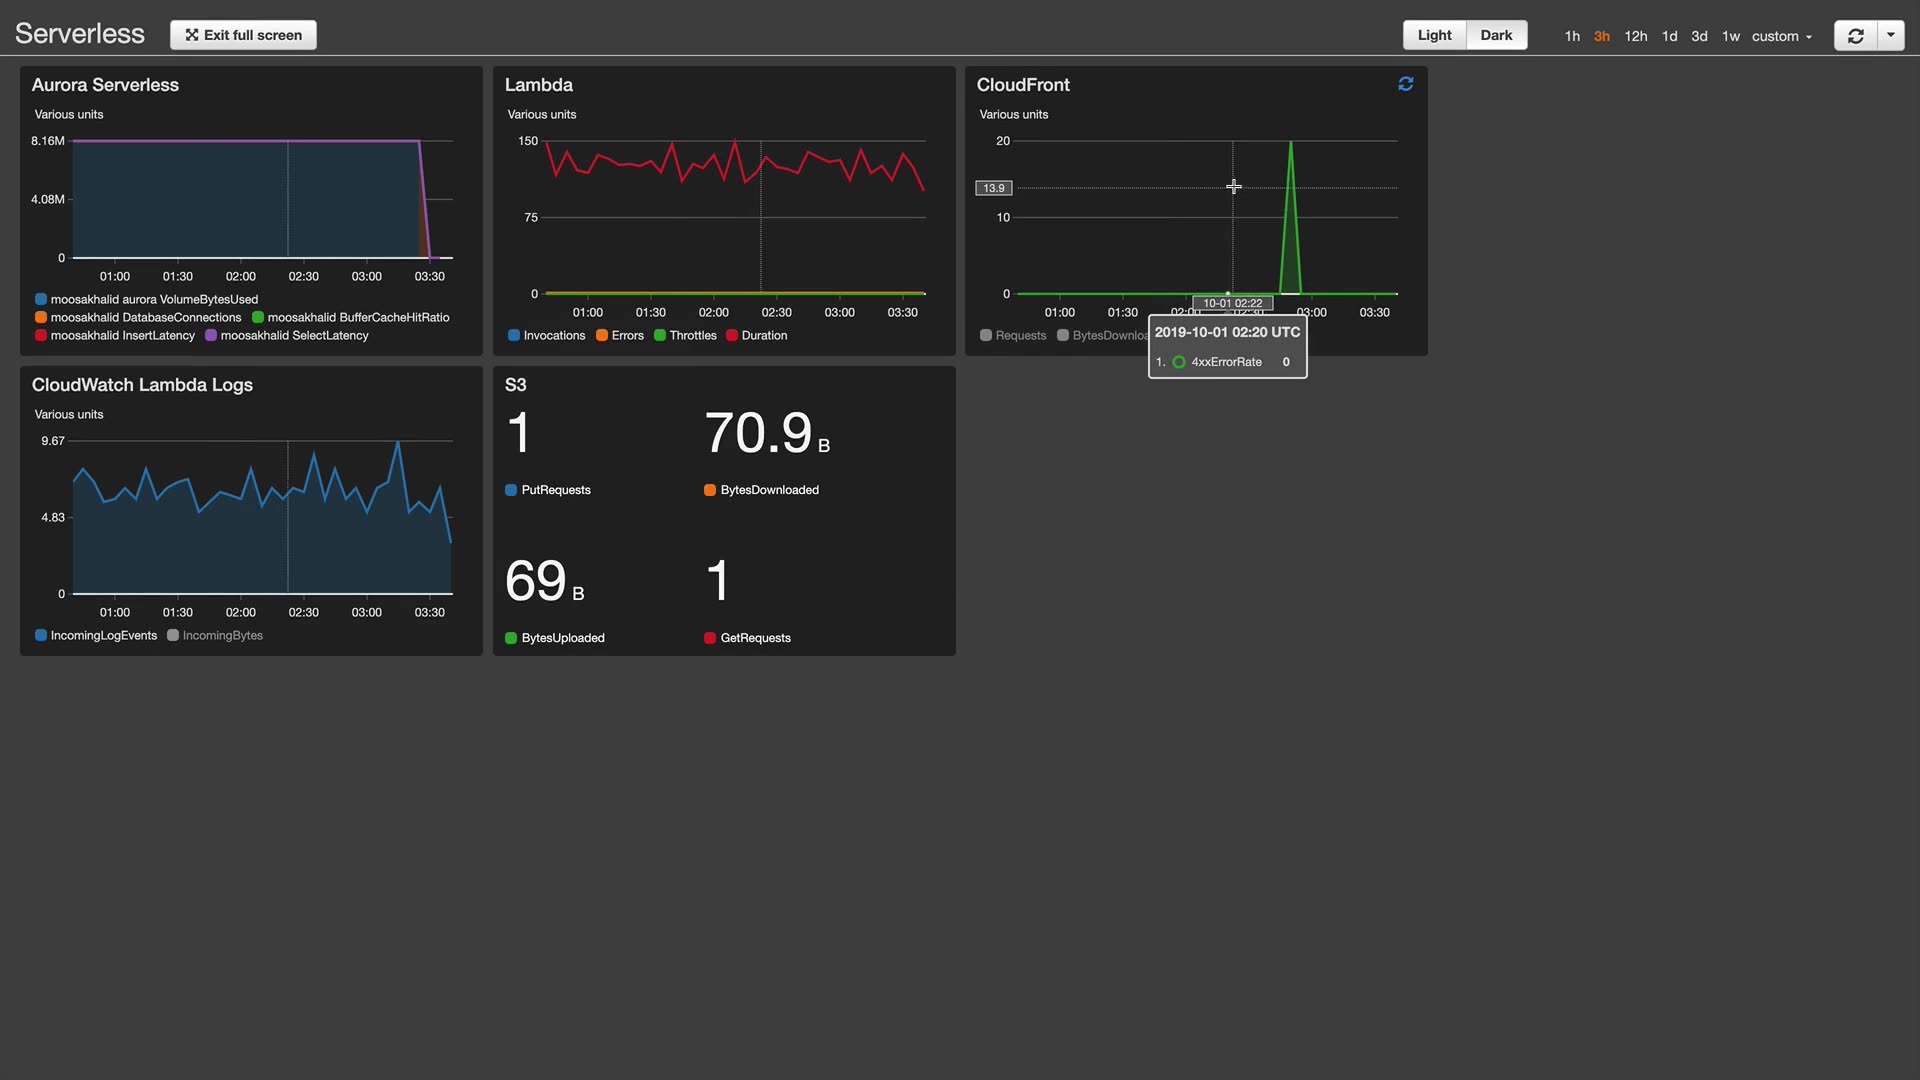The image size is (1920, 1080).
Task: Toggle Duration series in Lambda legend
Action: 764,335
